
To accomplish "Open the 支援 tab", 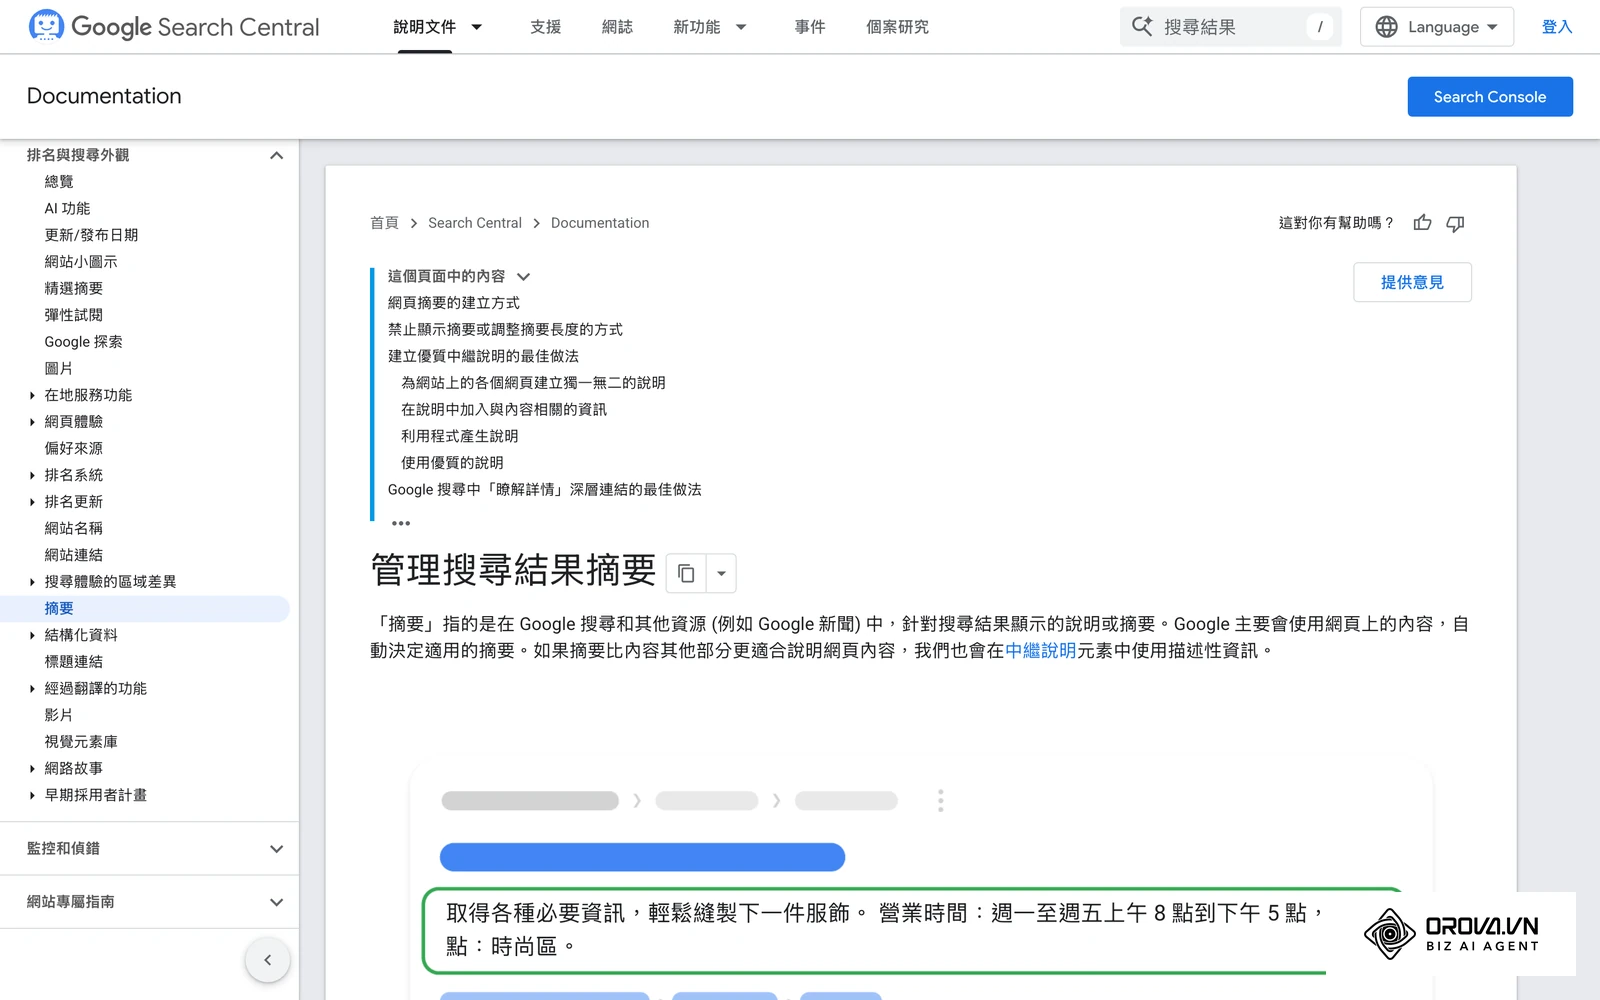I will [545, 27].
